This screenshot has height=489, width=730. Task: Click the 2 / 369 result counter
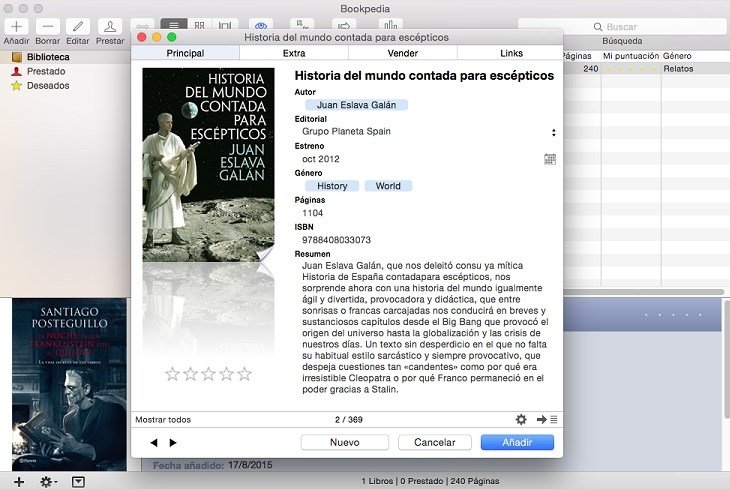[x=349, y=420]
